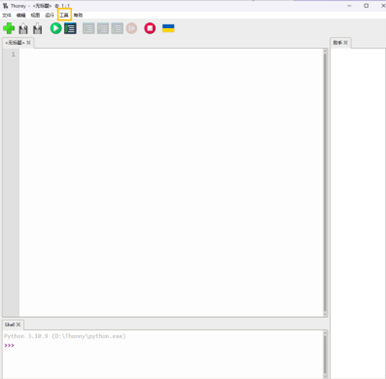The width and height of the screenshot is (386, 379).
Task: Click the Save file icon
Action: pyautogui.click(x=38, y=29)
